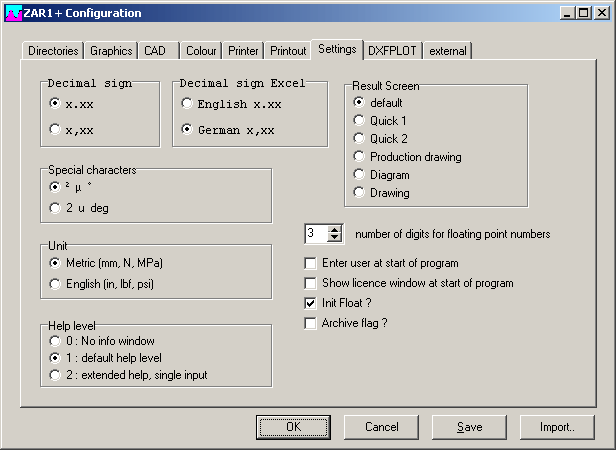Click the Import.. button

pos(557,427)
